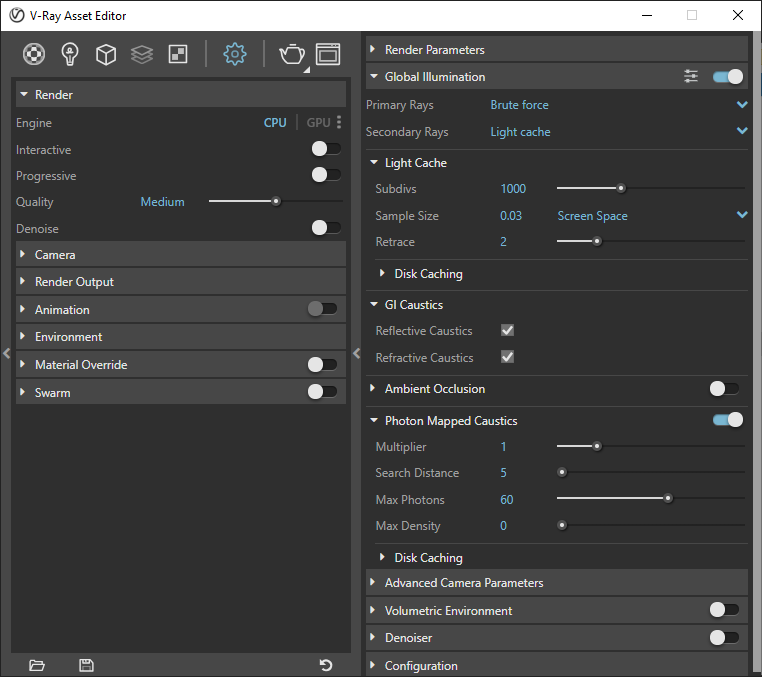The height and width of the screenshot is (677, 762).
Task: Show the frame buffer window icon
Action: (328, 54)
